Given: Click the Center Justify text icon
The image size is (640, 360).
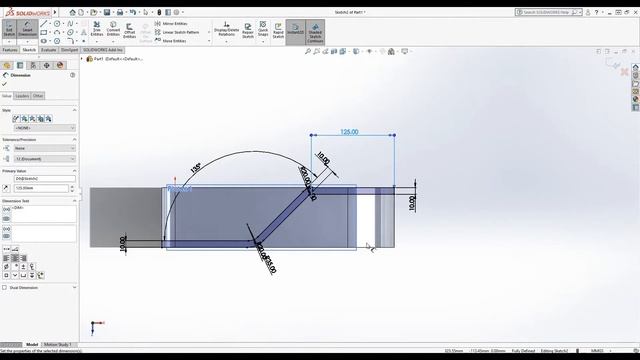Looking at the screenshot, I should click(15, 258).
